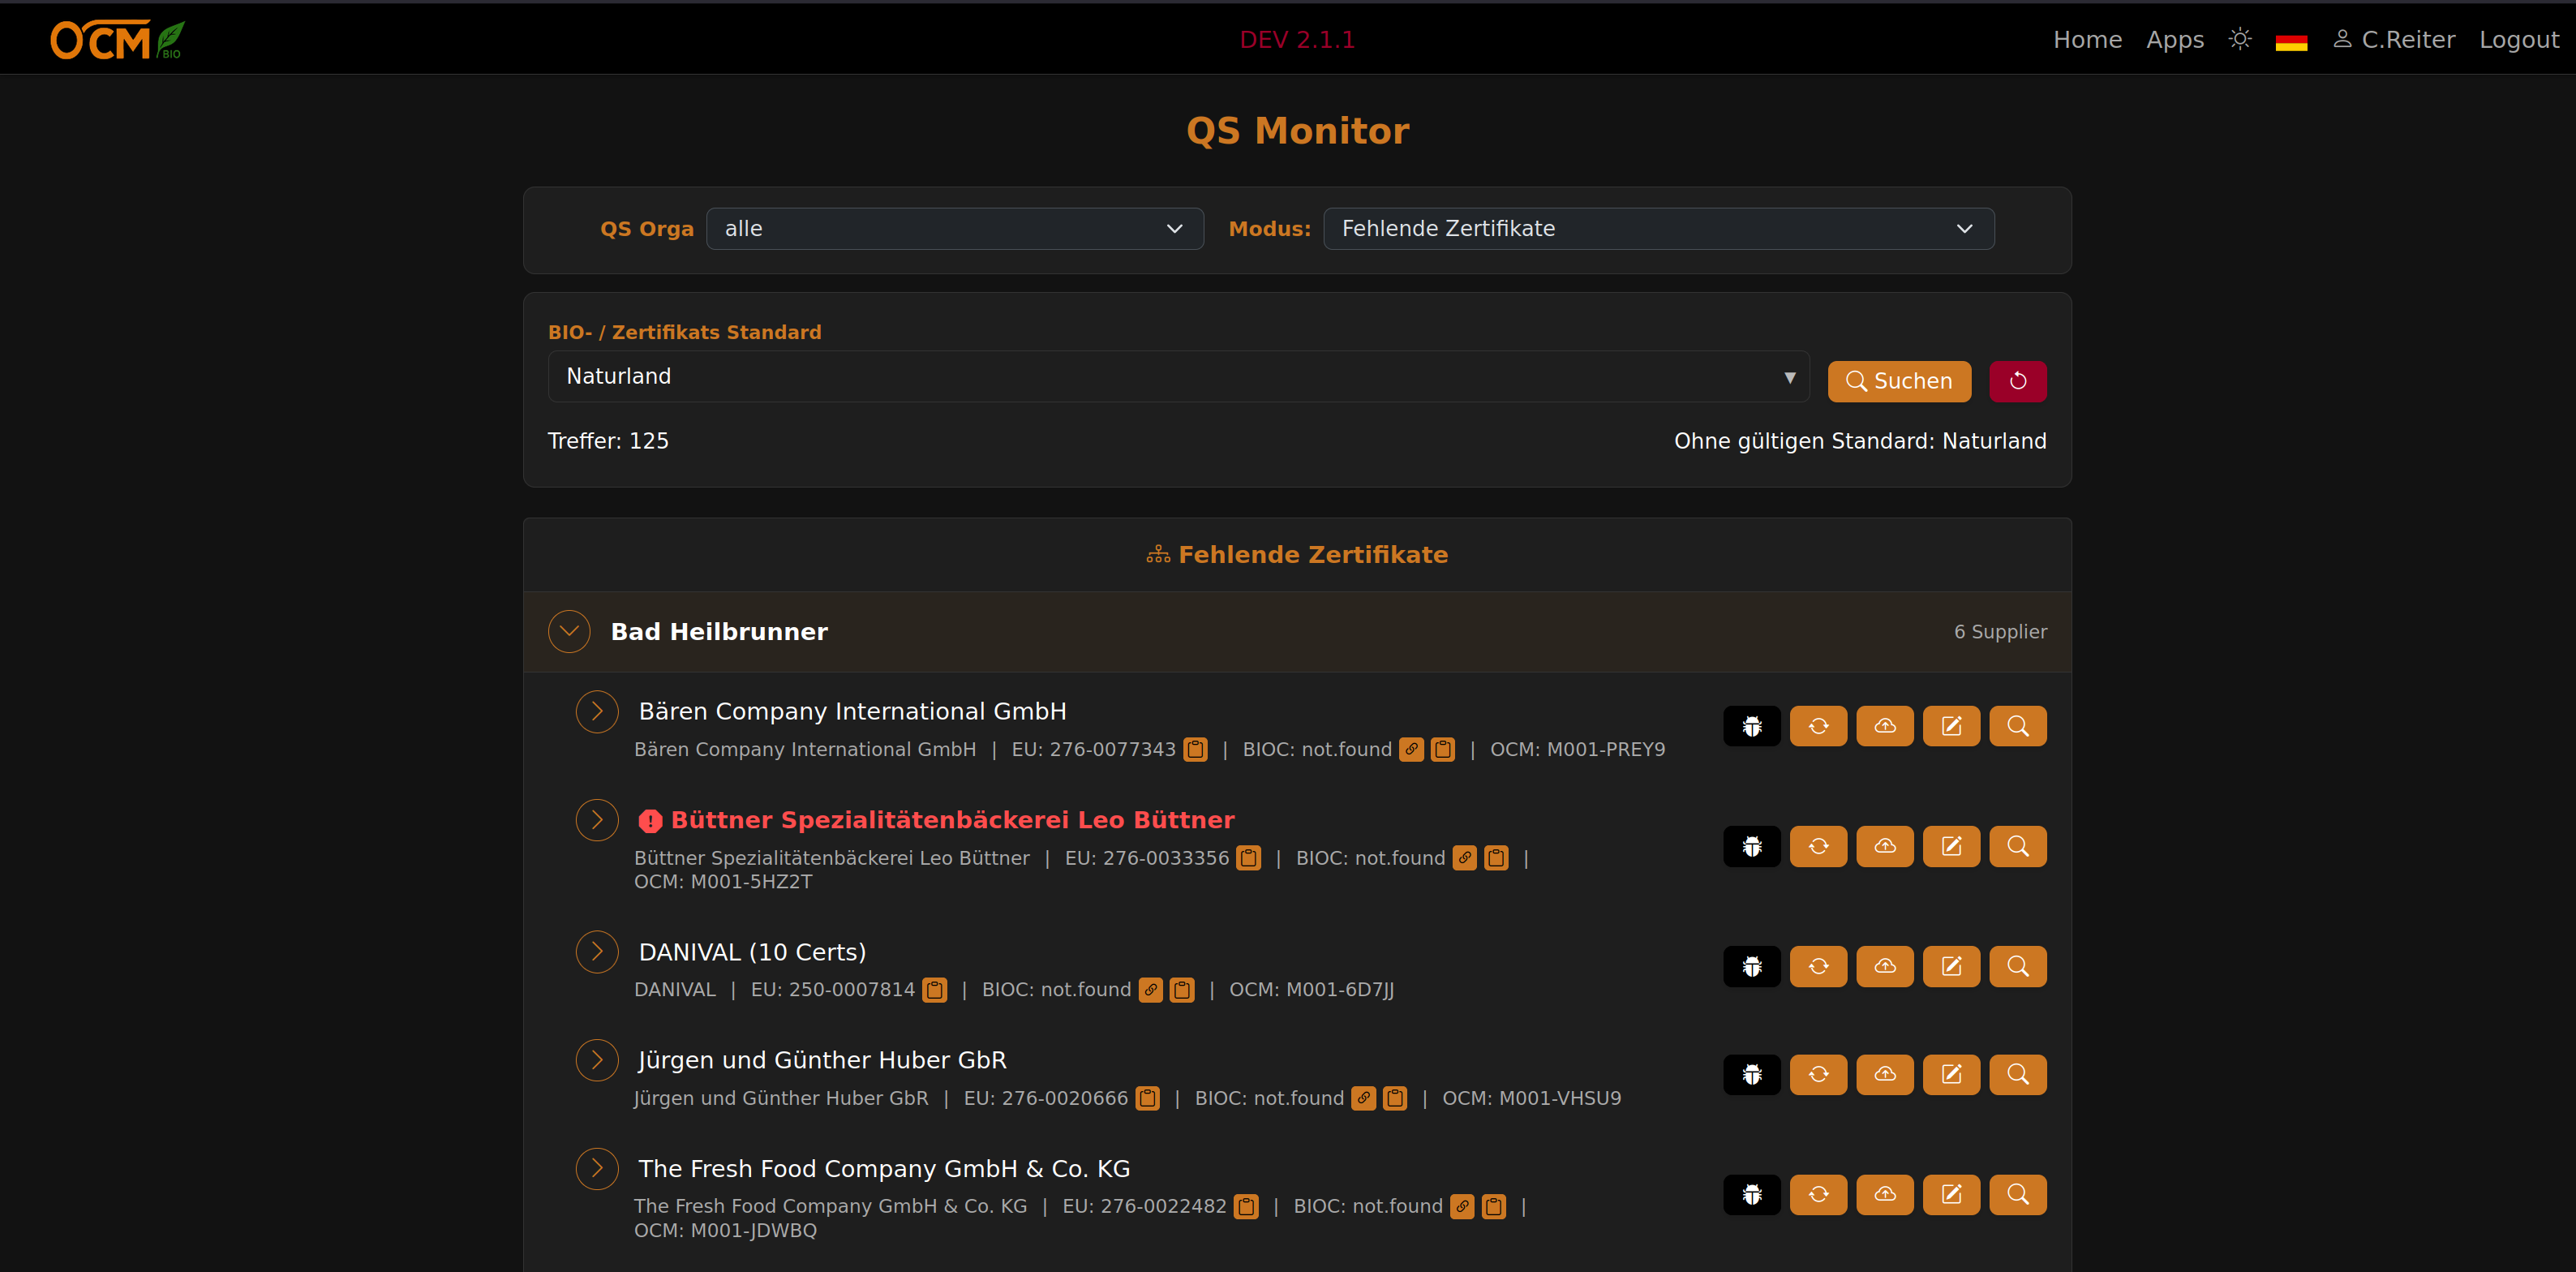The height and width of the screenshot is (1272, 2576).
Task: Toggle the light/dark theme sun icon
Action: 2240,39
